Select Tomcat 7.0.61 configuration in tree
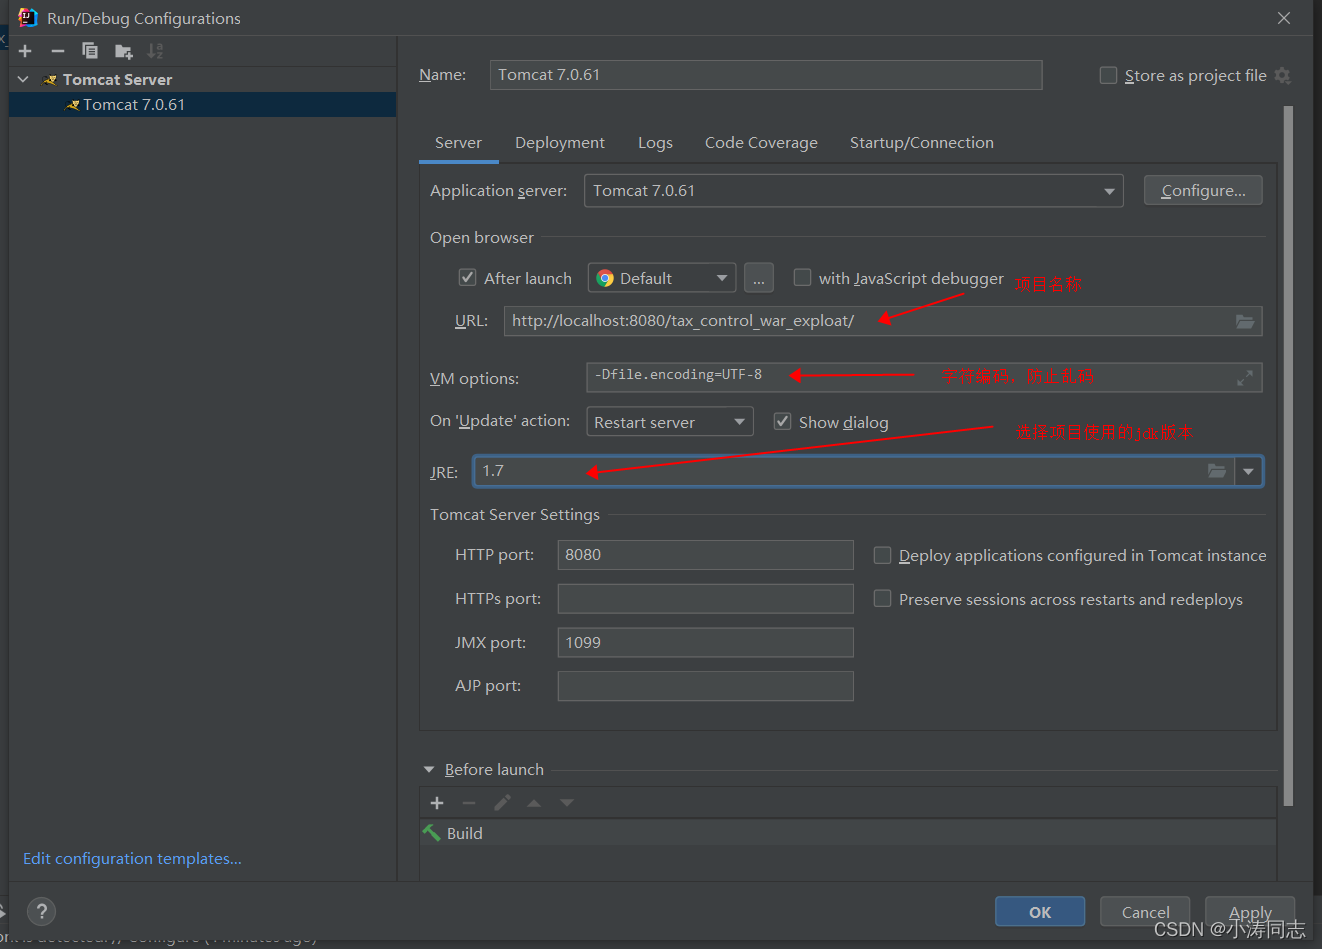Viewport: 1322px width, 949px height. 202,105
